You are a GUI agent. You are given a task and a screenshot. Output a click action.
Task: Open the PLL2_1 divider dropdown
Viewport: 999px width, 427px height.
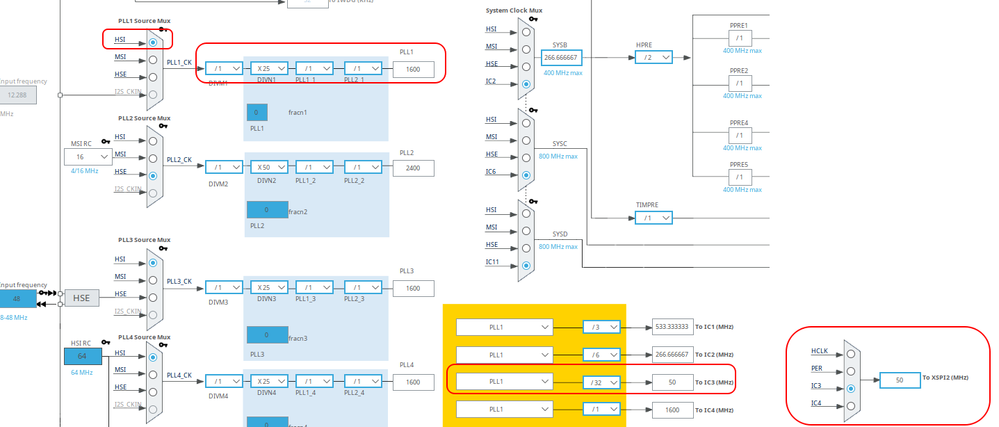363,68
